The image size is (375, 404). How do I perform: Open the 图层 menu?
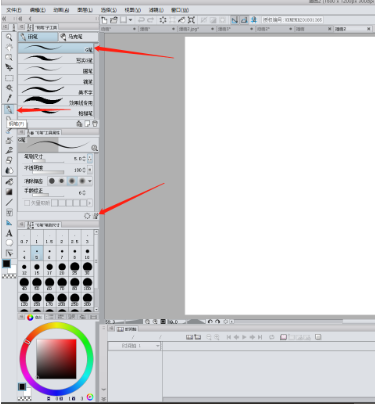[x=85, y=10]
